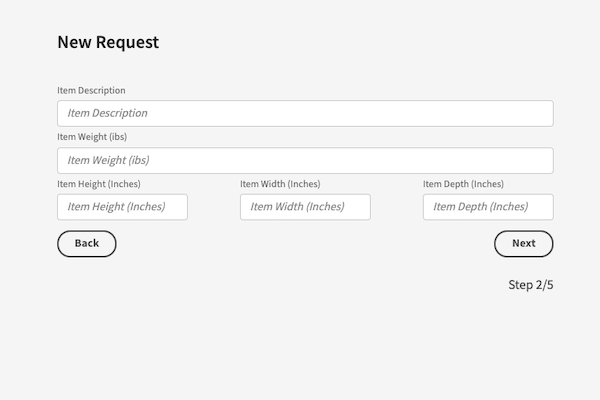The image size is (600, 400).
Task: Click the Back button
Action: [87, 243]
